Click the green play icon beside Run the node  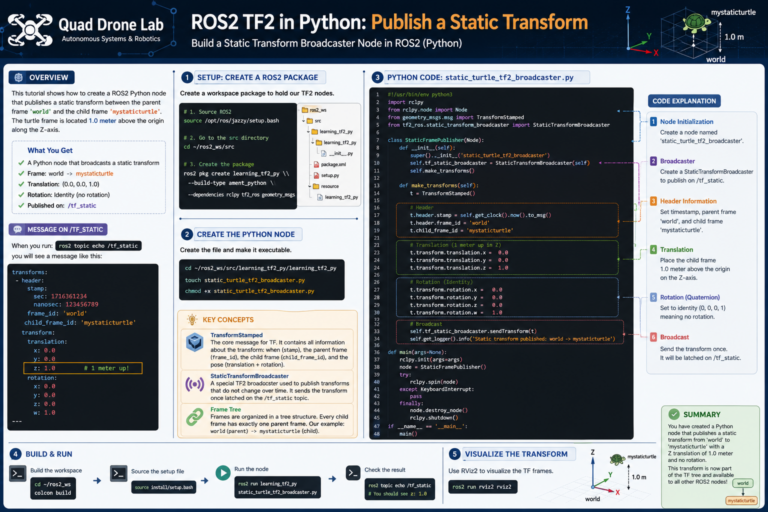click(x=223, y=473)
